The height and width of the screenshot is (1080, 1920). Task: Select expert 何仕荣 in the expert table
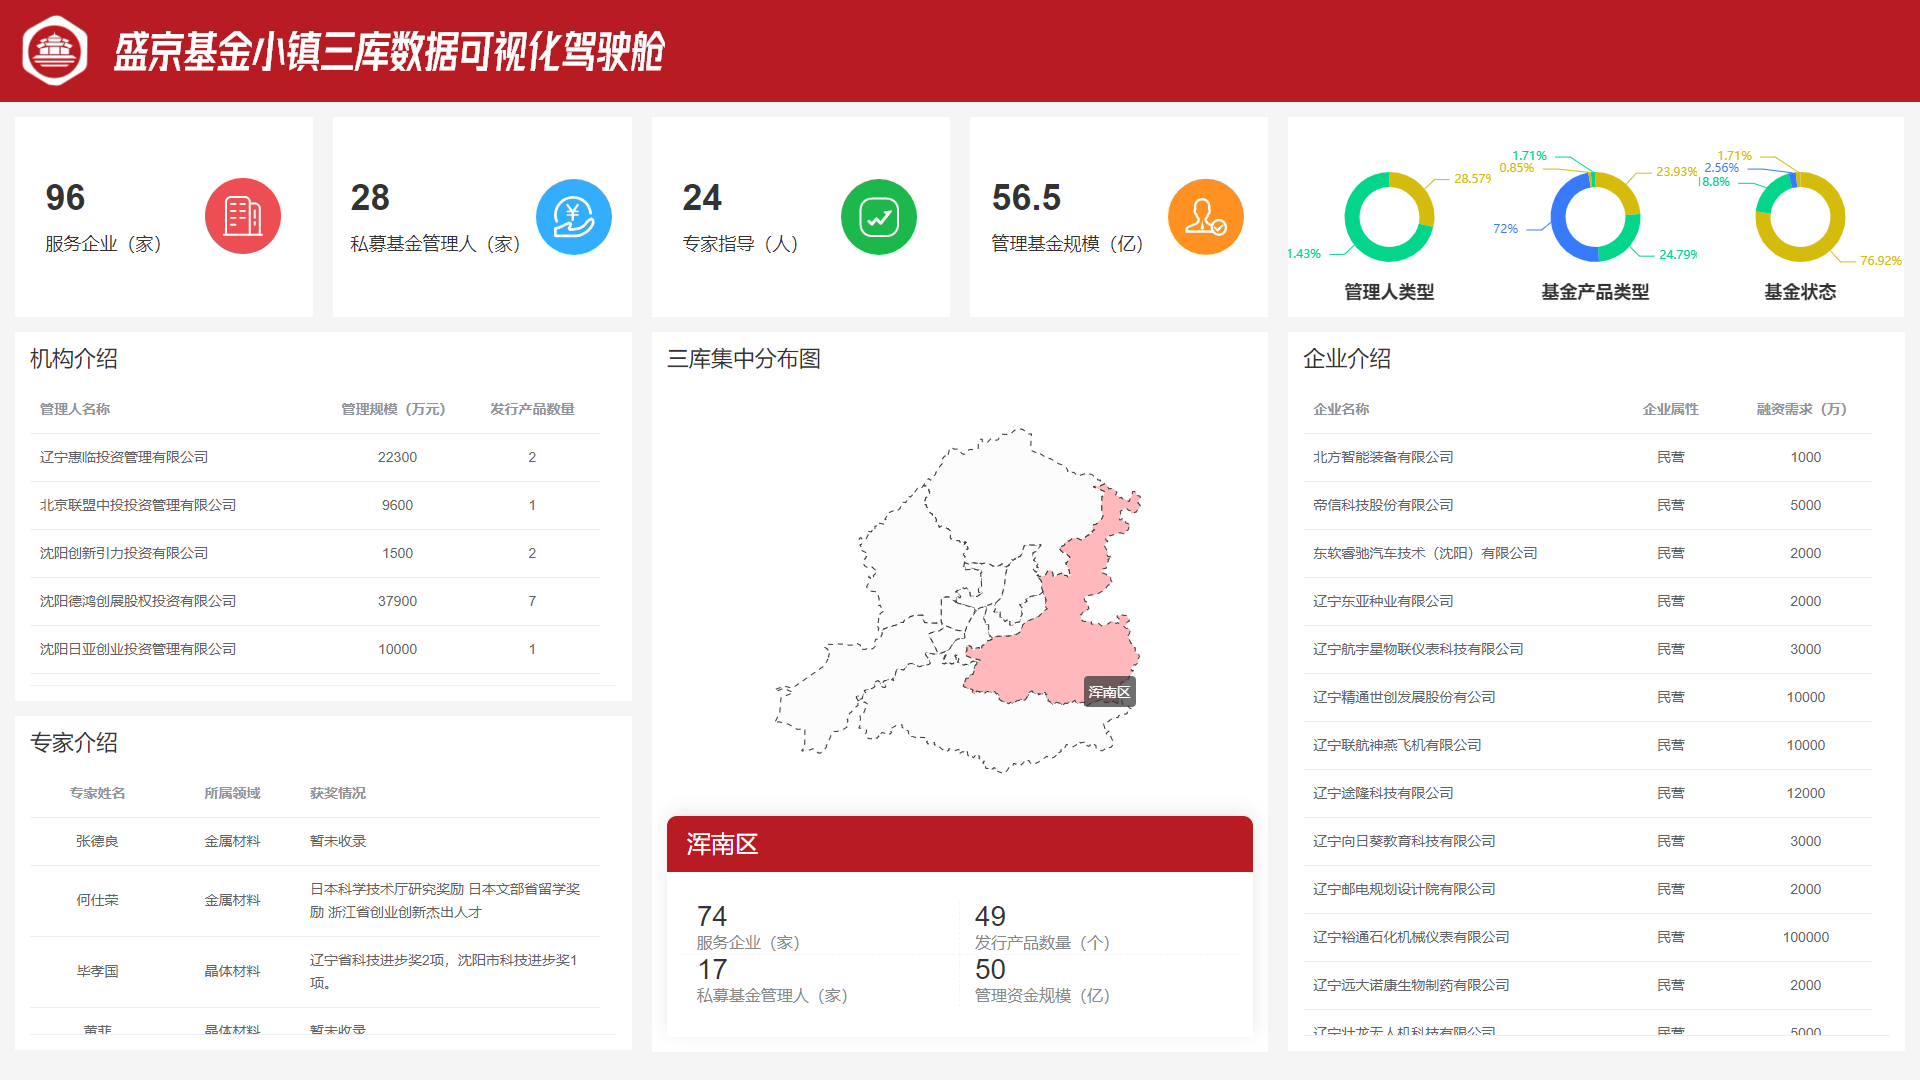click(97, 900)
